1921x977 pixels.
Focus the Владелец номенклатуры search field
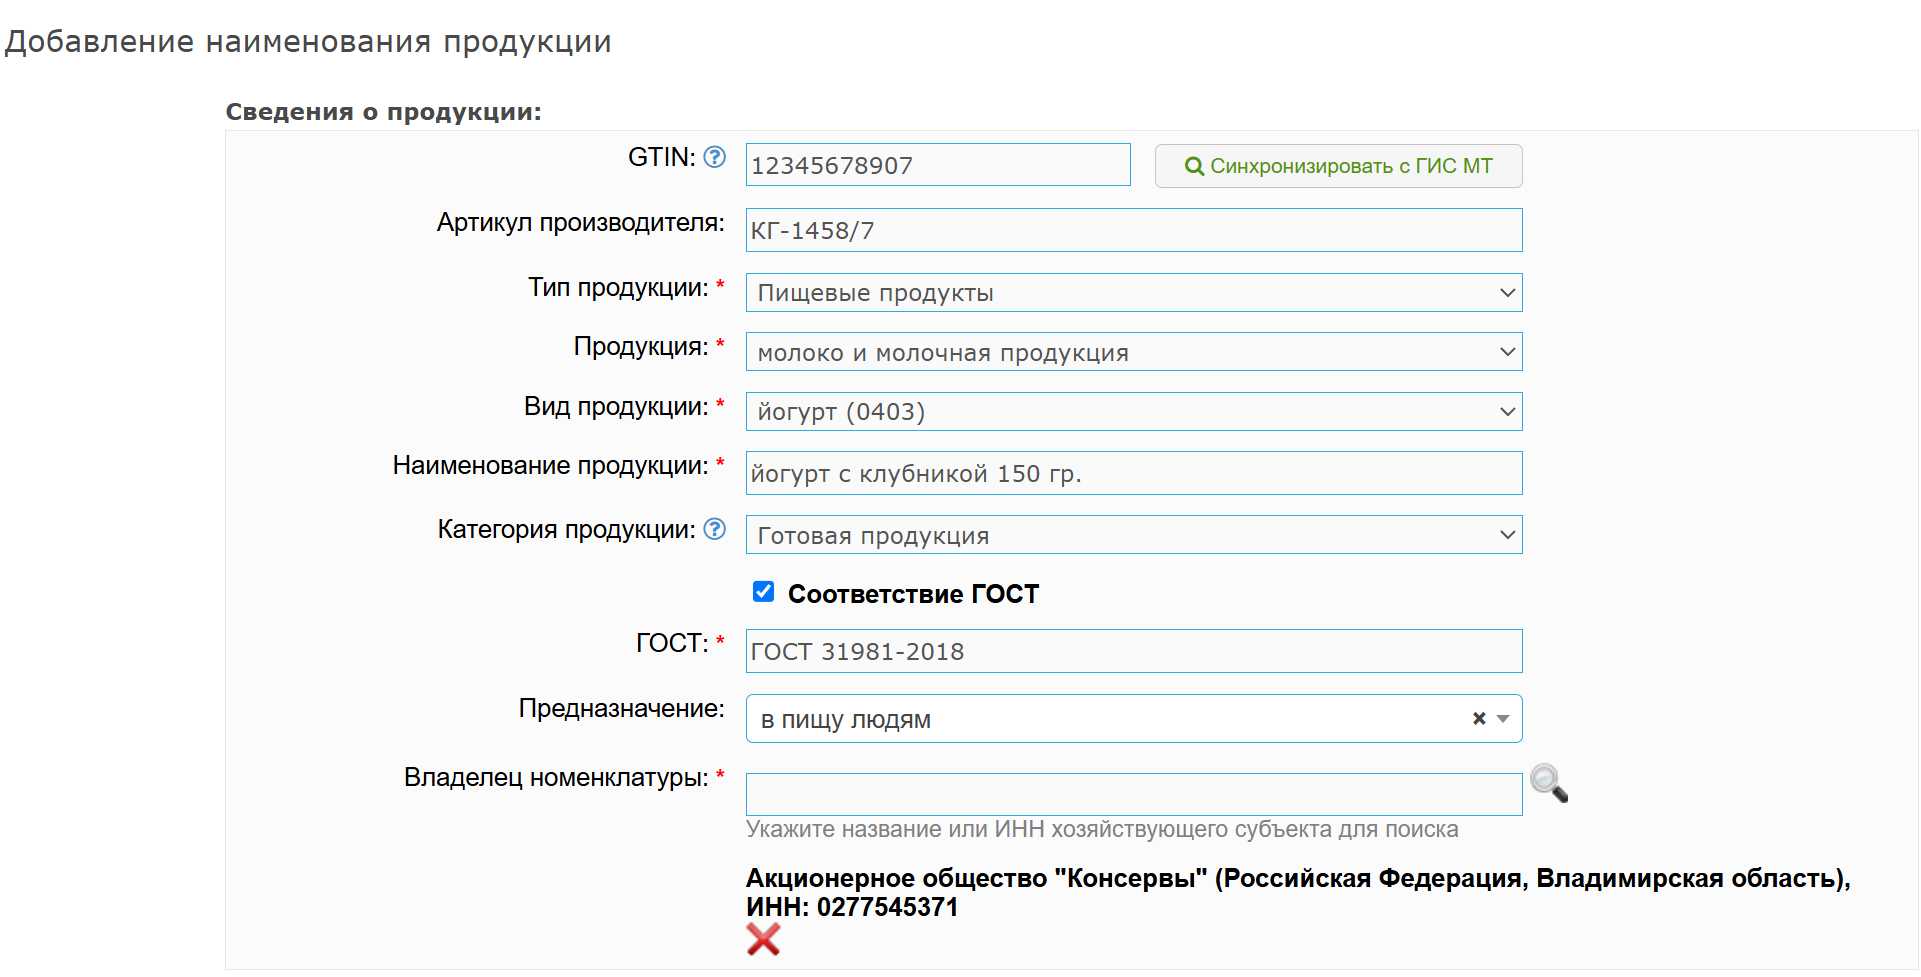click(x=1133, y=794)
